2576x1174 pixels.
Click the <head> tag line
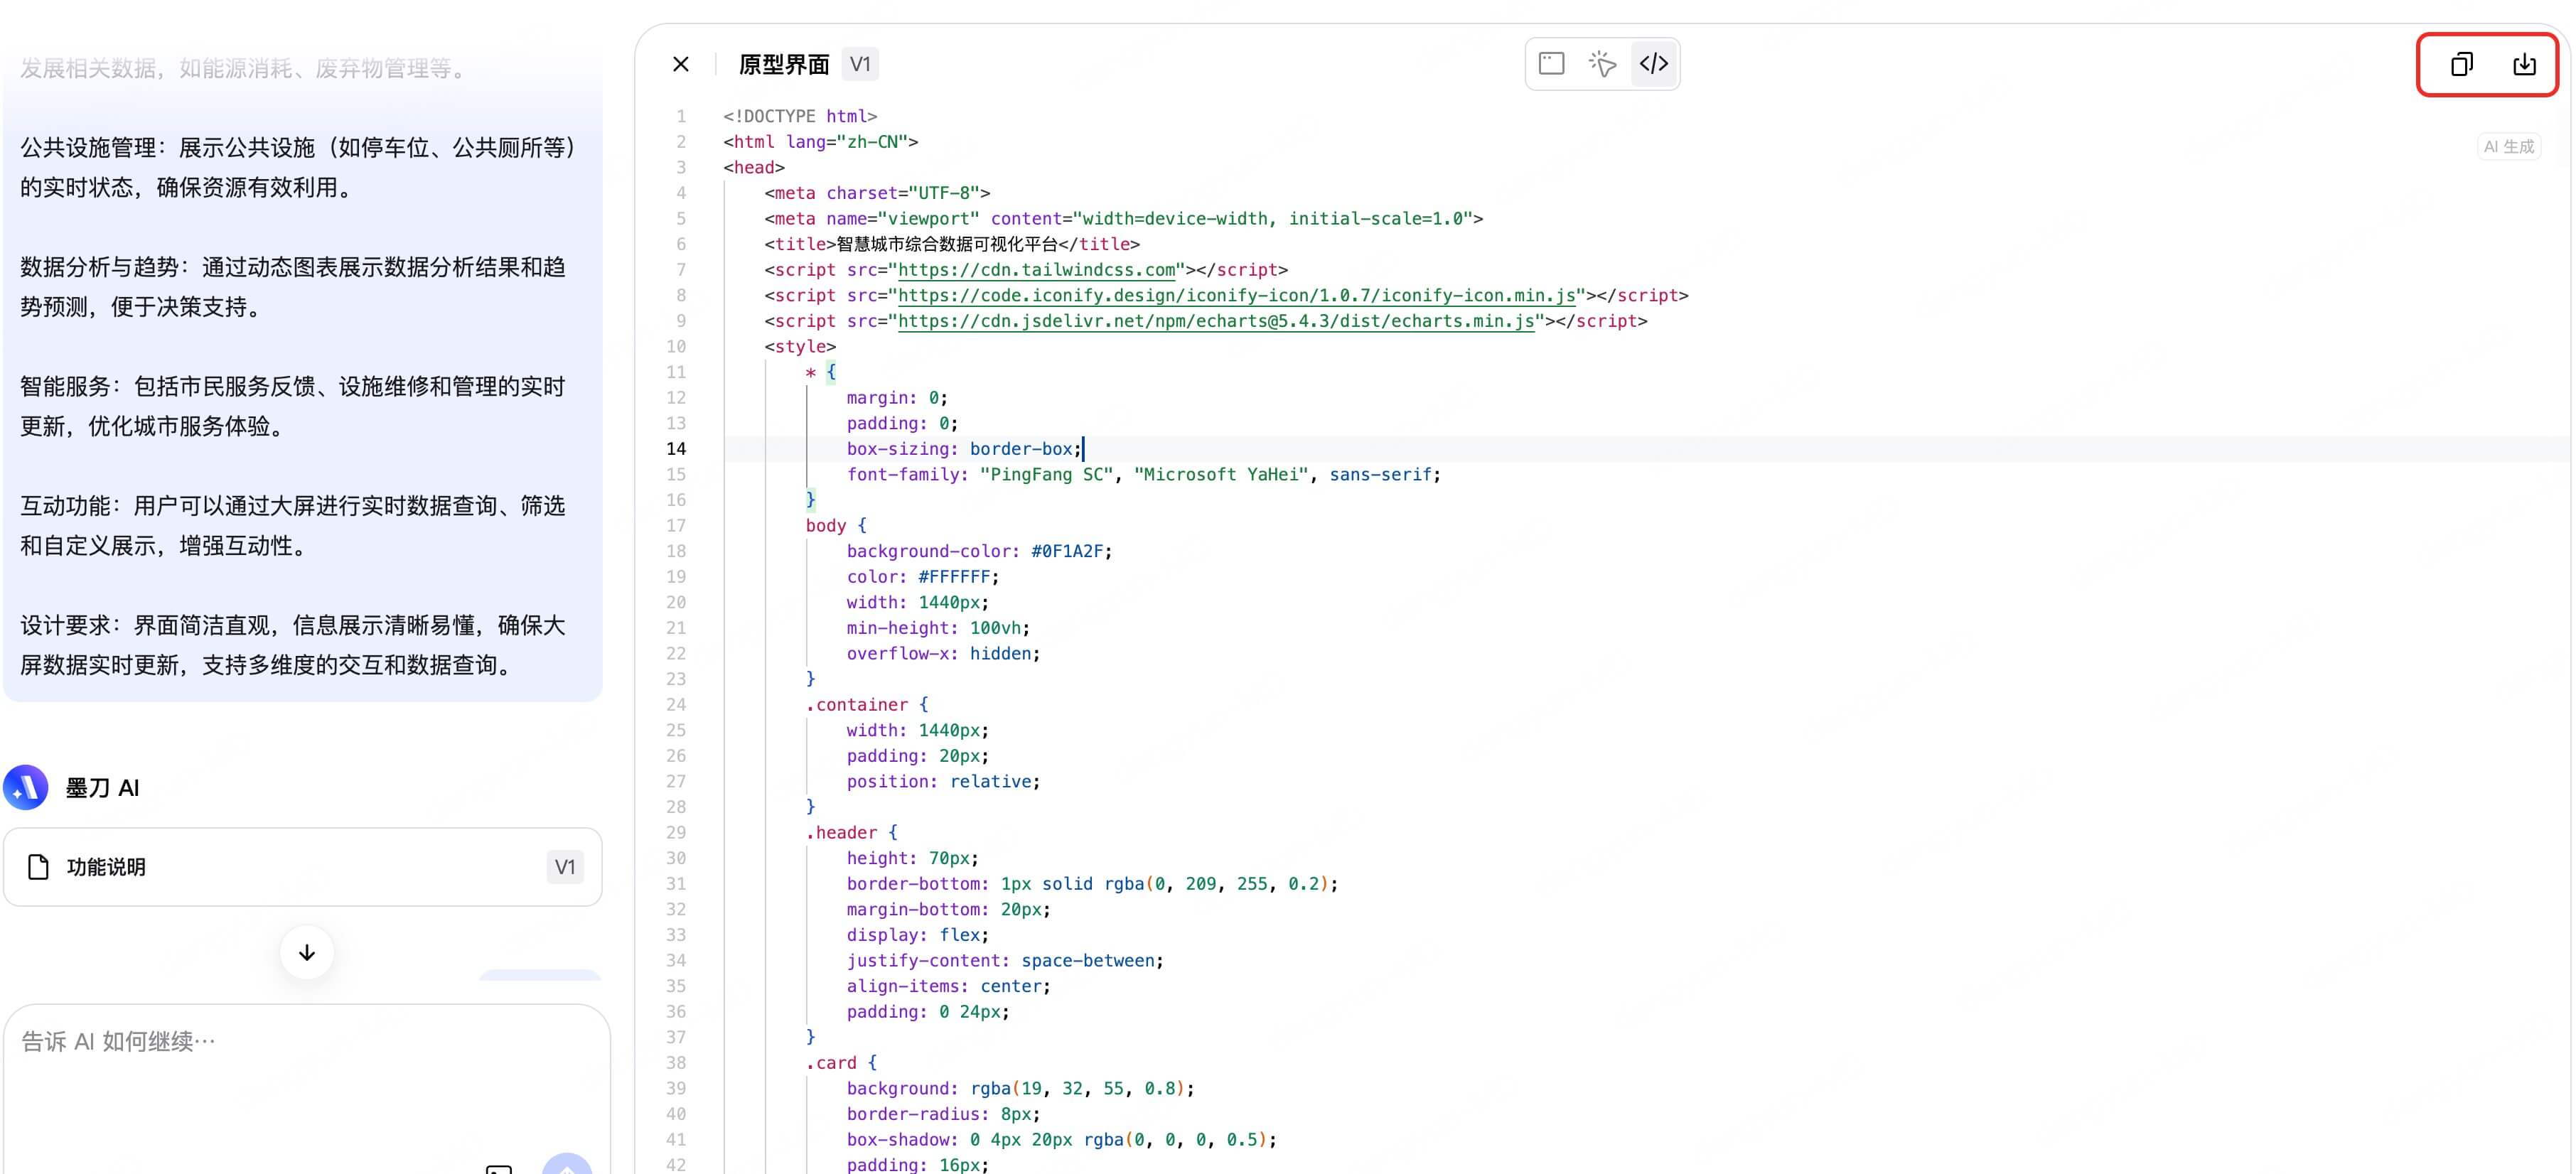pyautogui.click(x=754, y=168)
